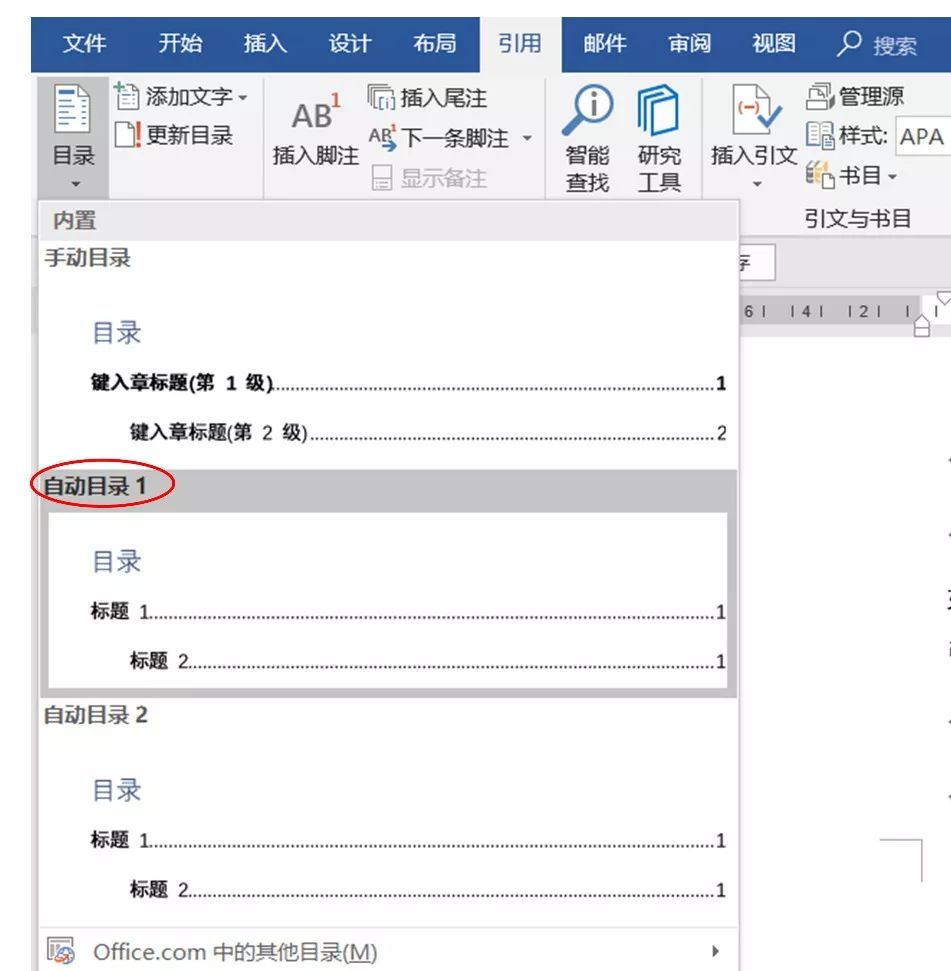Launch the 研究工具 (Researcher) tool
The height and width of the screenshot is (971, 951).
[x=660, y=135]
